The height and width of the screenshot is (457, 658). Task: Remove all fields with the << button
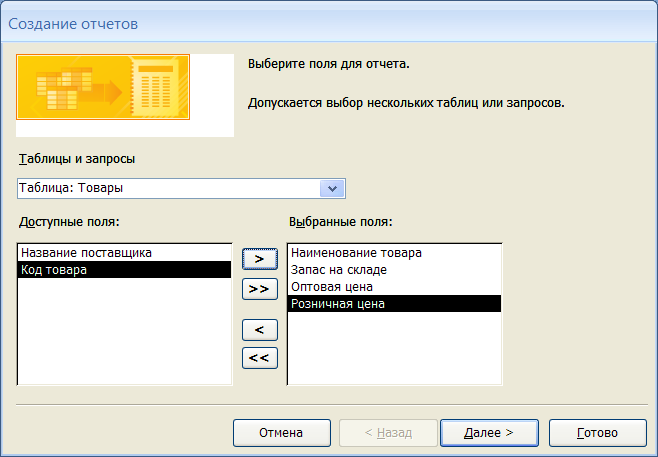coord(260,358)
